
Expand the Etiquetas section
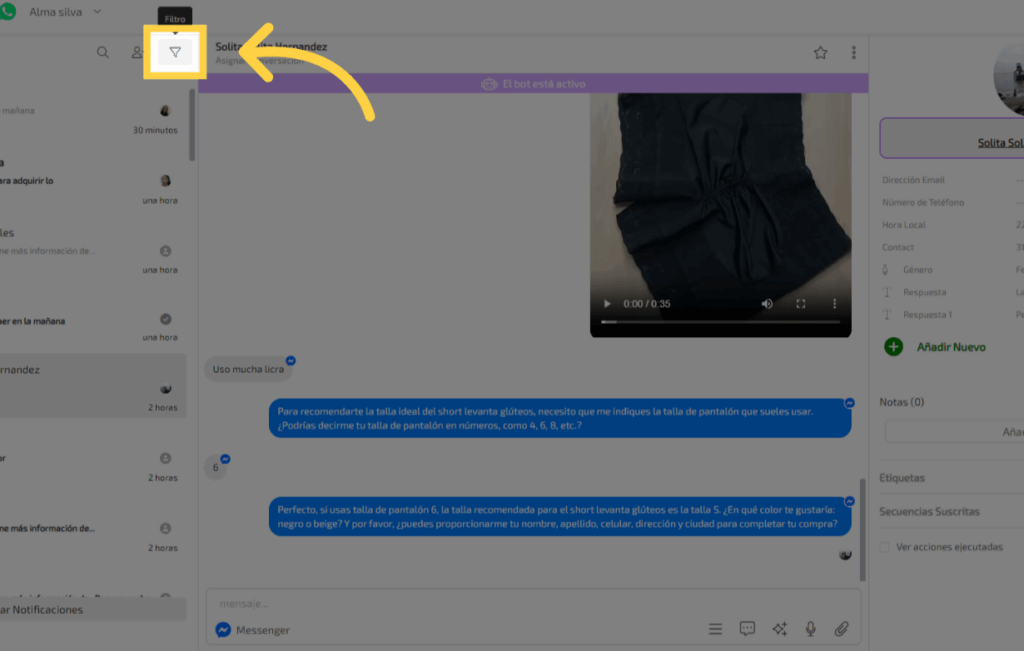[902, 478]
